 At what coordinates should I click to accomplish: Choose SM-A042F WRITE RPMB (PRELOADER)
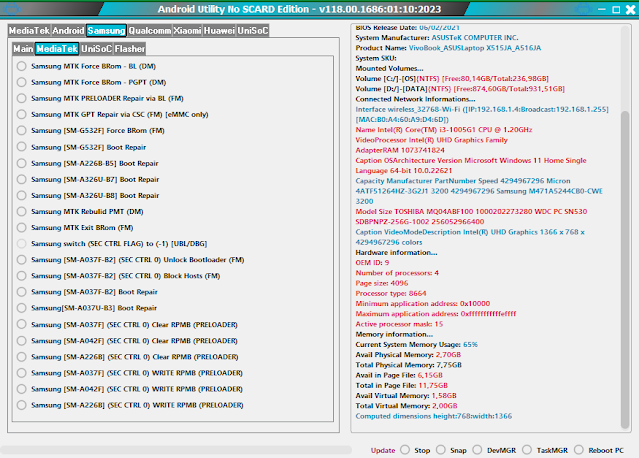(x=22, y=389)
